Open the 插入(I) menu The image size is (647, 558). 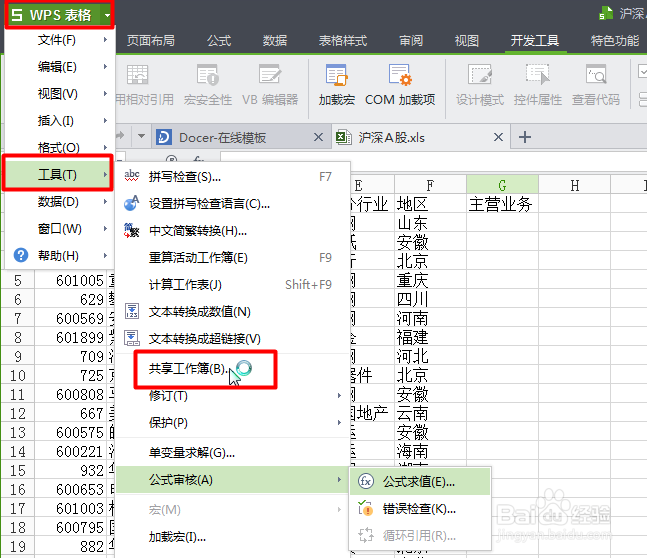coord(59,121)
